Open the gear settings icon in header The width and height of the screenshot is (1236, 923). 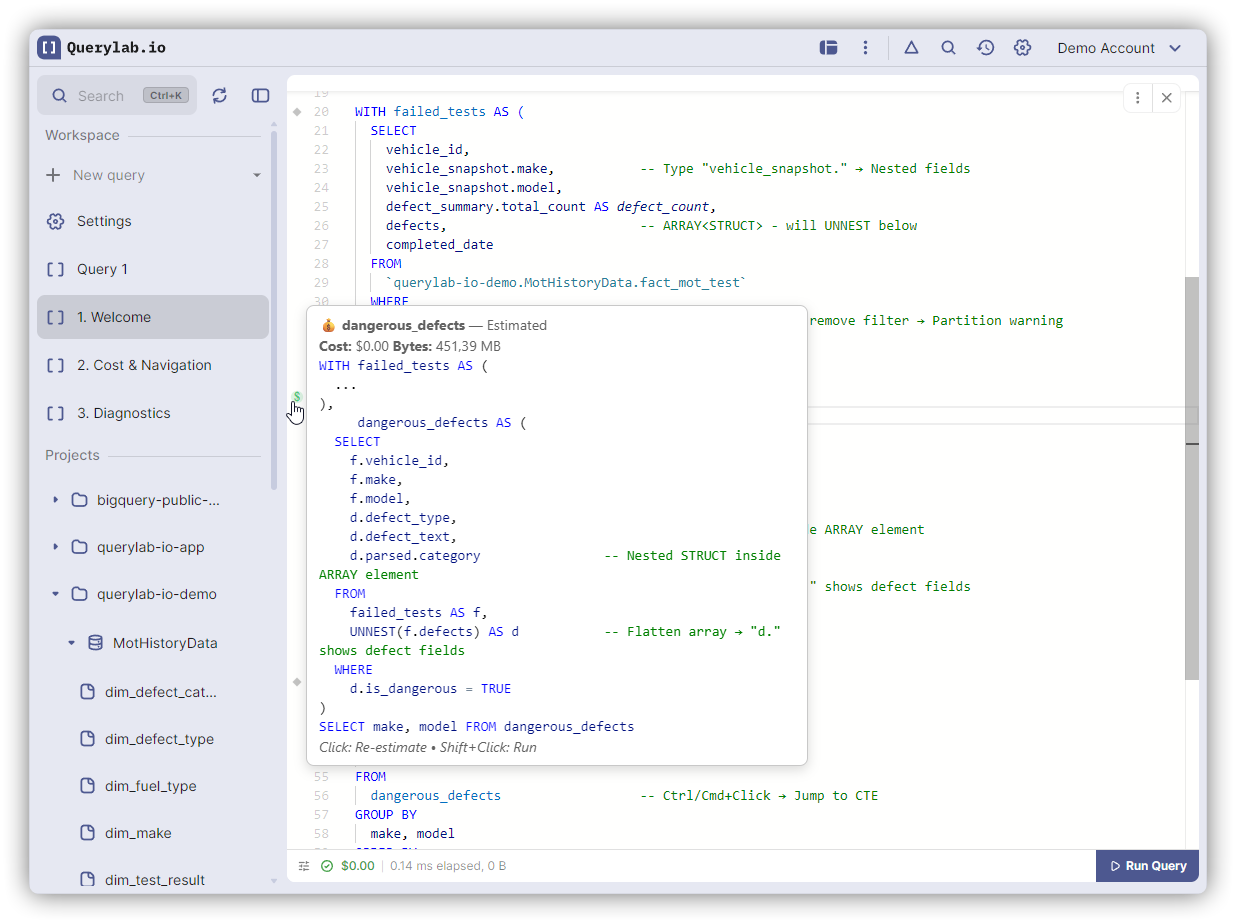point(1022,48)
